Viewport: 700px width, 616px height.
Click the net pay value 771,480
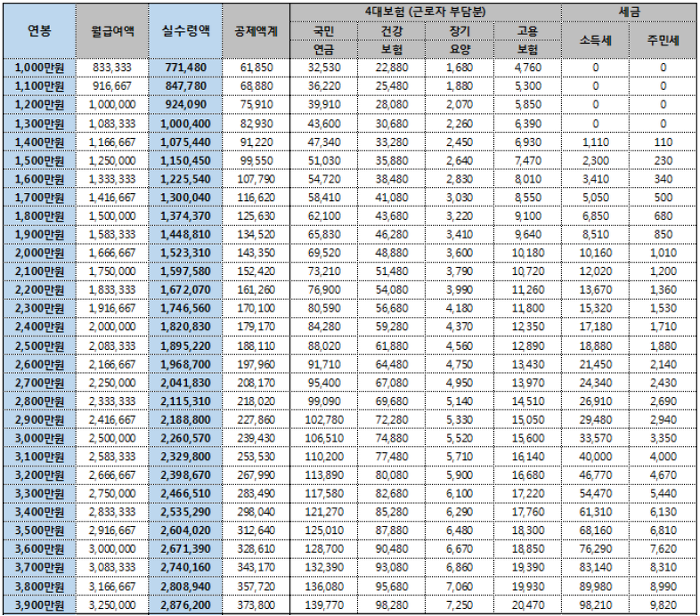[186, 68]
